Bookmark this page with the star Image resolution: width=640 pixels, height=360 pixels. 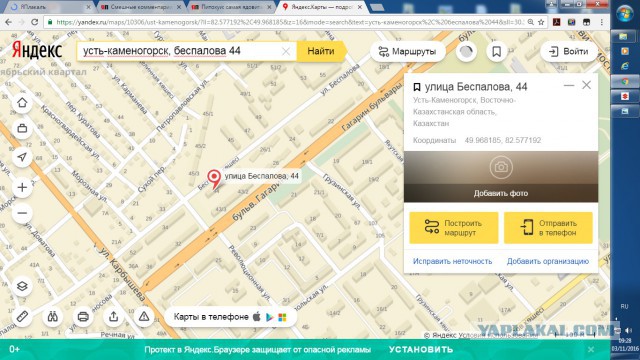point(541,22)
